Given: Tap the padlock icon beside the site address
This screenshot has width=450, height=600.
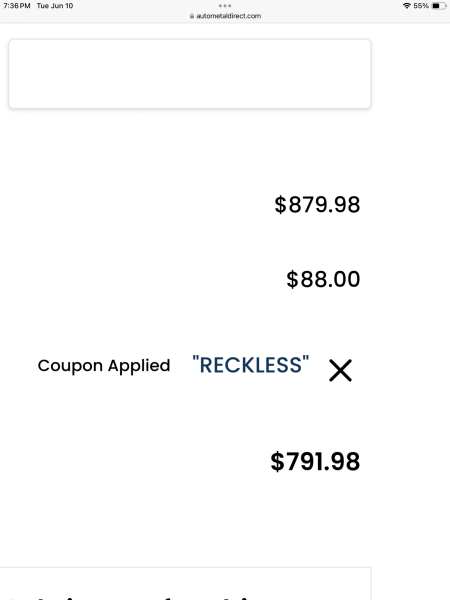Looking at the screenshot, I should 192,16.
